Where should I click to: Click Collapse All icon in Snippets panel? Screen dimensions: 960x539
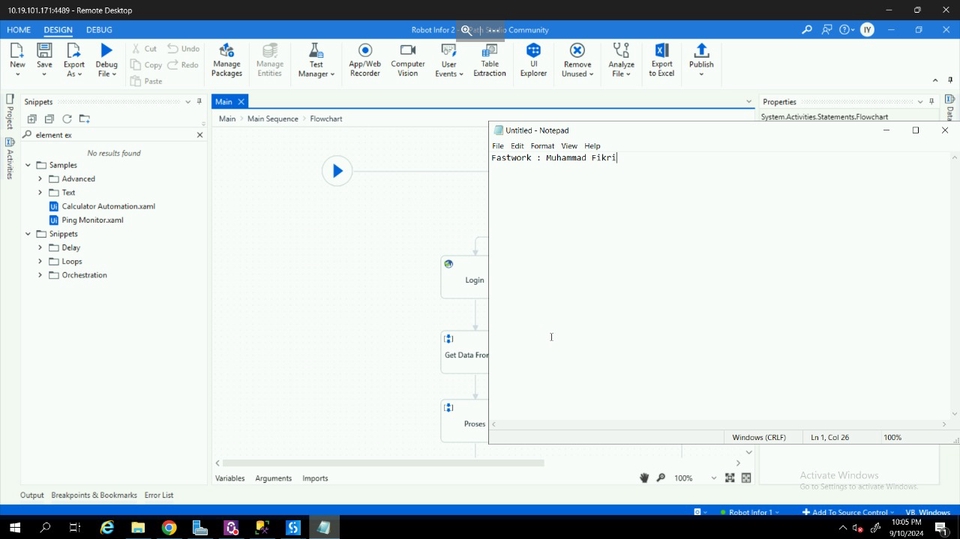point(50,119)
